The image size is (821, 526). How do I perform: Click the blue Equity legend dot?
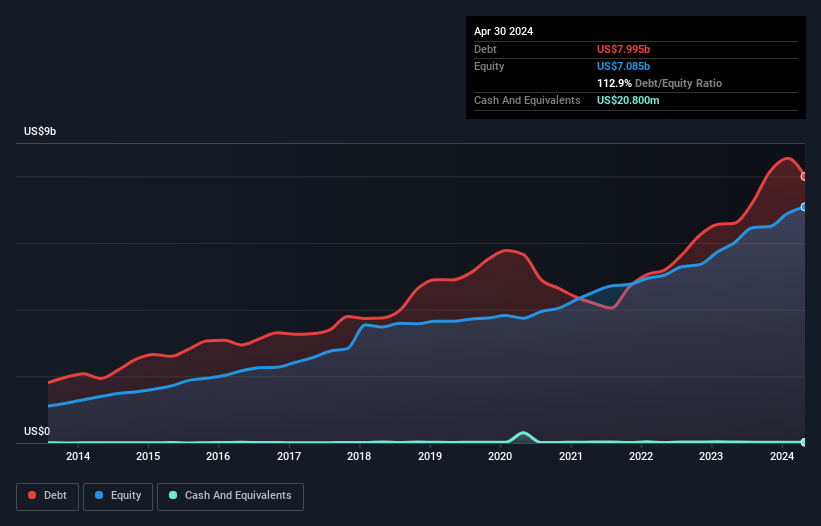(x=99, y=495)
